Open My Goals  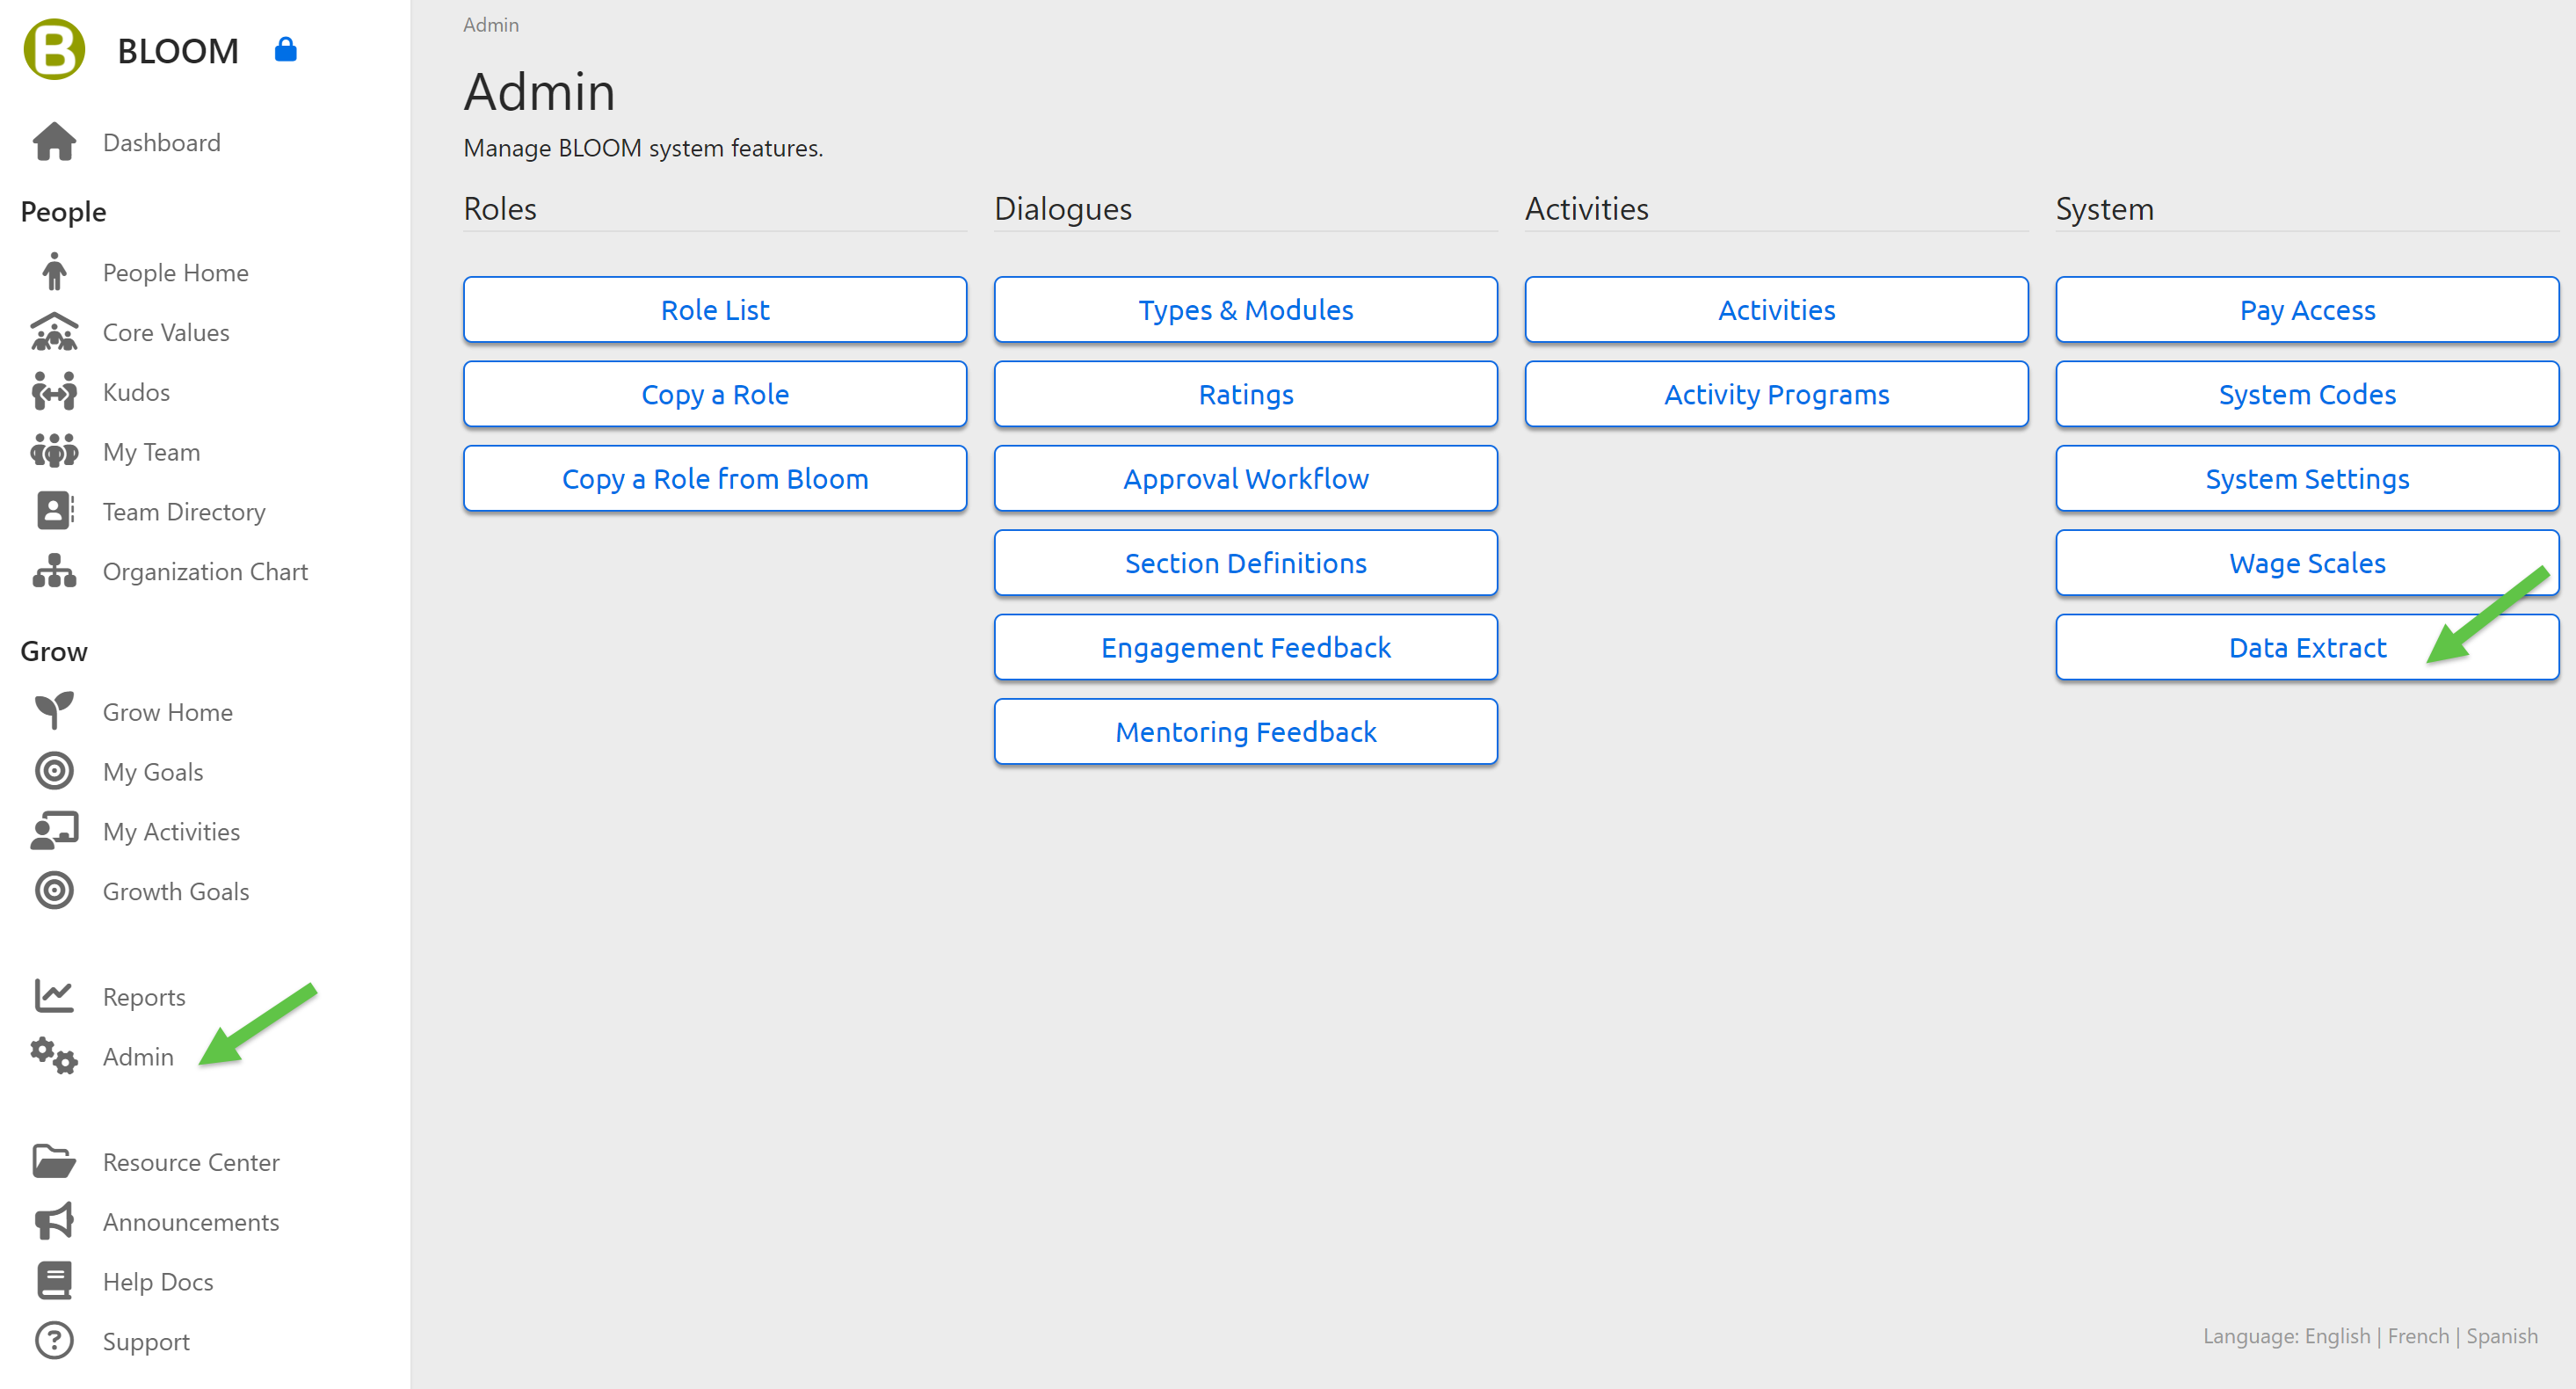click(x=152, y=771)
